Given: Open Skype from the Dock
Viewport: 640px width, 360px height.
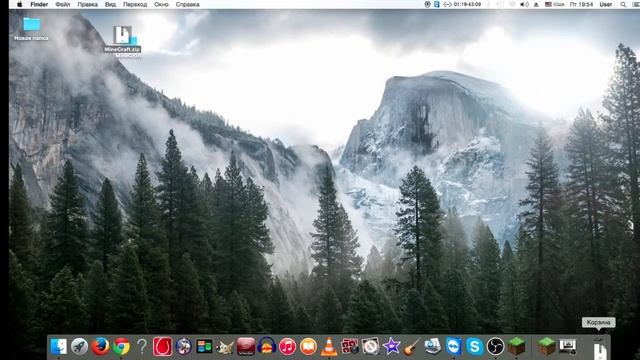Looking at the screenshot, I should (474, 347).
